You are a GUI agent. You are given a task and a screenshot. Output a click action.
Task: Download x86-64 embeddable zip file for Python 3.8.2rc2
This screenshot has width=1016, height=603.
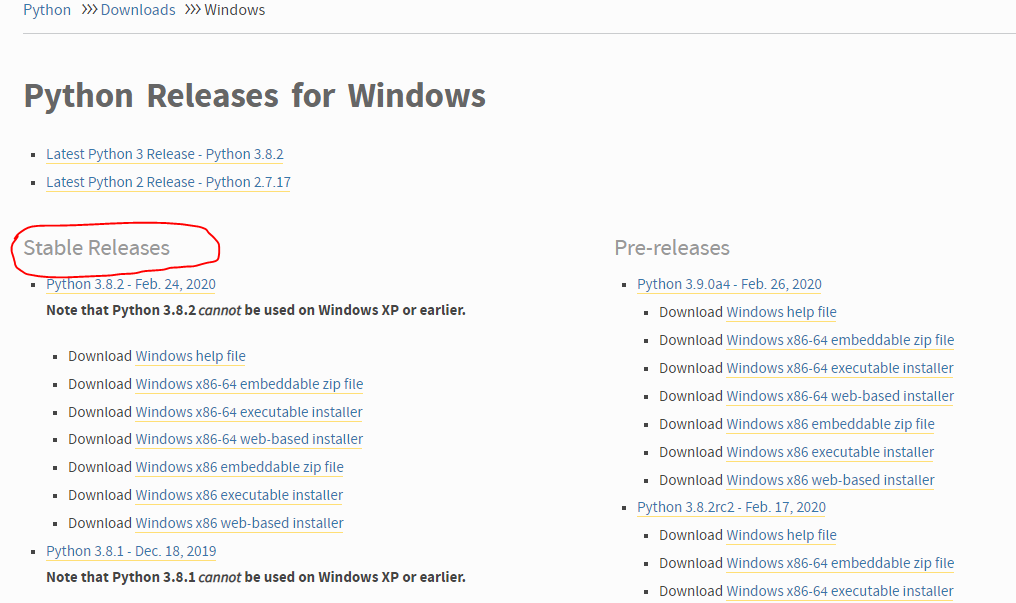[x=840, y=563]
